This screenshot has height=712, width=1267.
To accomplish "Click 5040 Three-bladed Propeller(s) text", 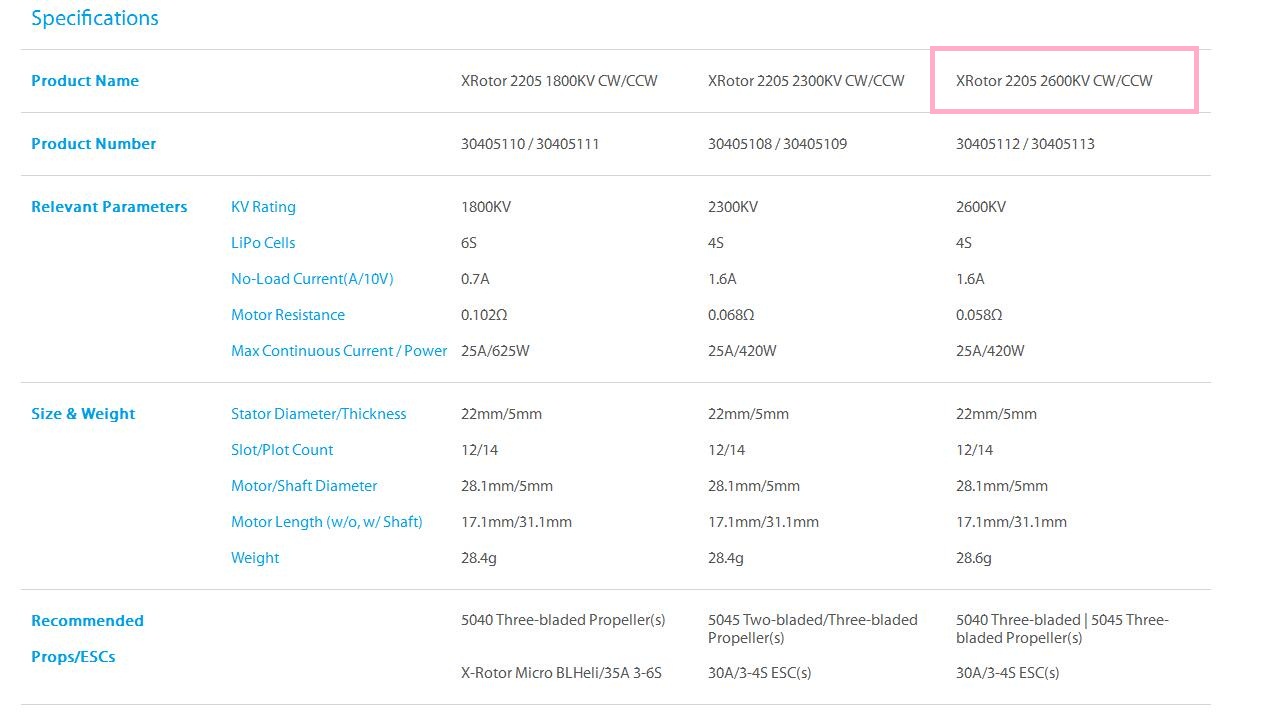I will pos(563,620).
